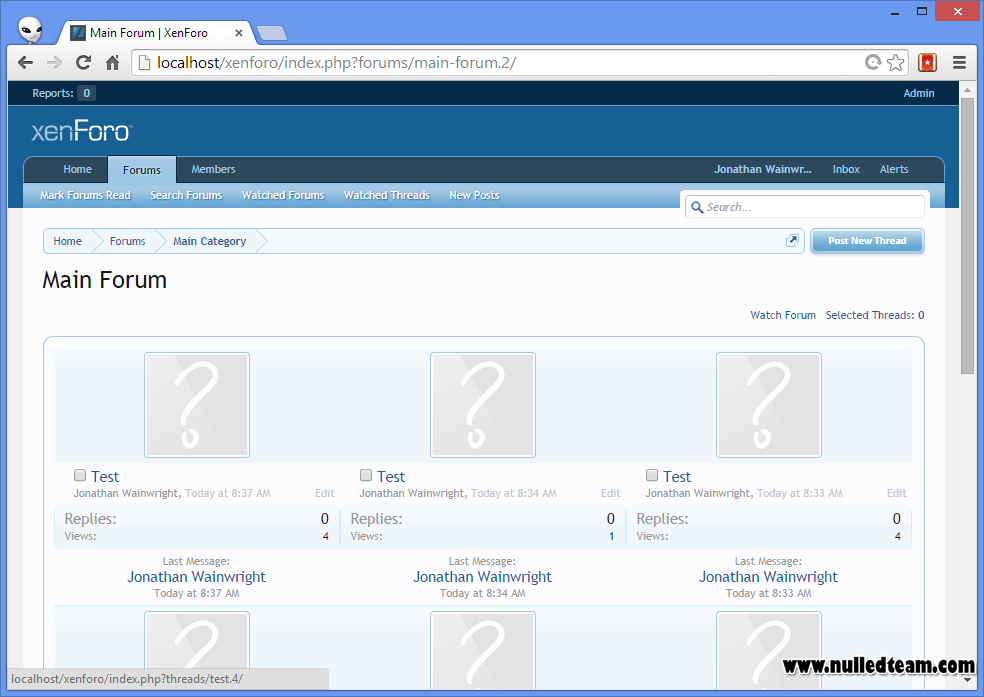Click Mark Forums Read link
Viewport: 984px width, 697px height.
pos(85,195)
